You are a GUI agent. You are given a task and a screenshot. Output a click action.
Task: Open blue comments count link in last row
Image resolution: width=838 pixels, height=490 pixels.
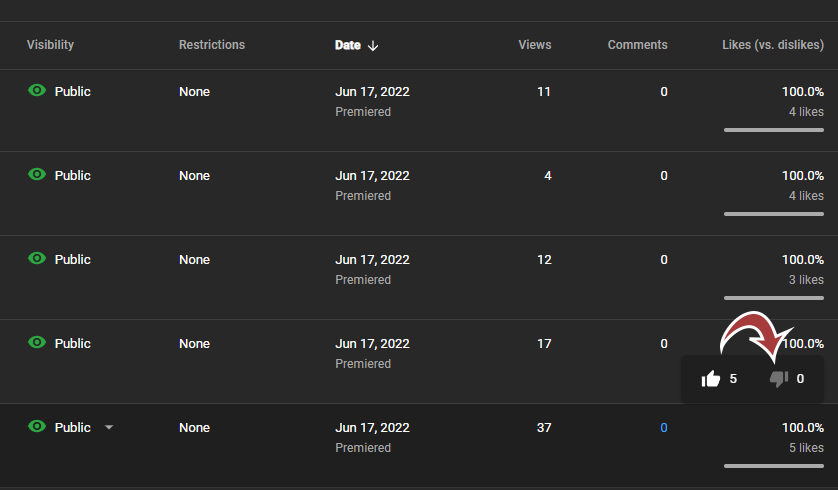664,427
